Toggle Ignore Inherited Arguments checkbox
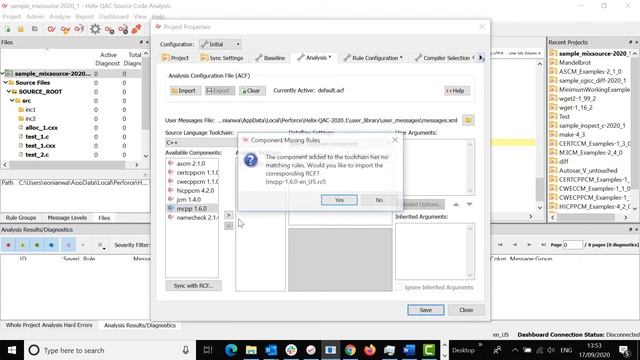 pyautogui.click(x=399, y=287)
